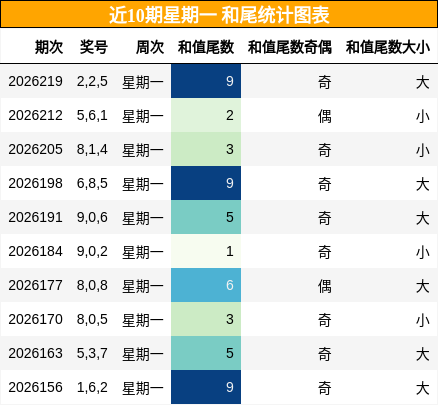Select prize number 8,1,4

point(92,149)
